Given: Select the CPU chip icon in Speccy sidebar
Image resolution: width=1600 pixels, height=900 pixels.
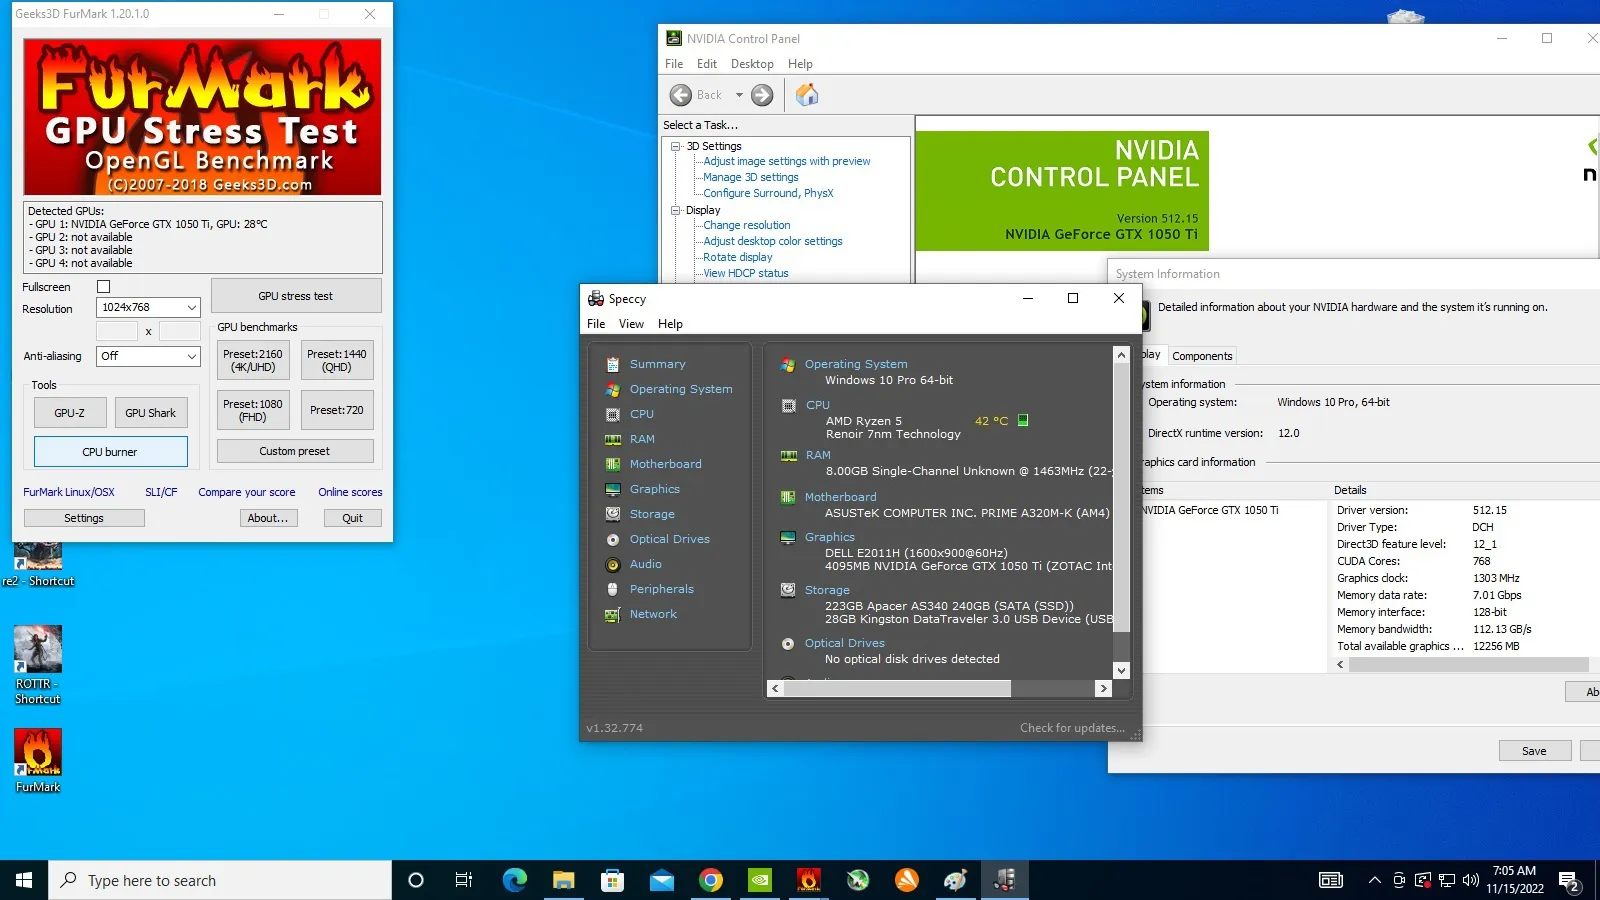Looking at the screenshot, I should (x=613, y=414).
